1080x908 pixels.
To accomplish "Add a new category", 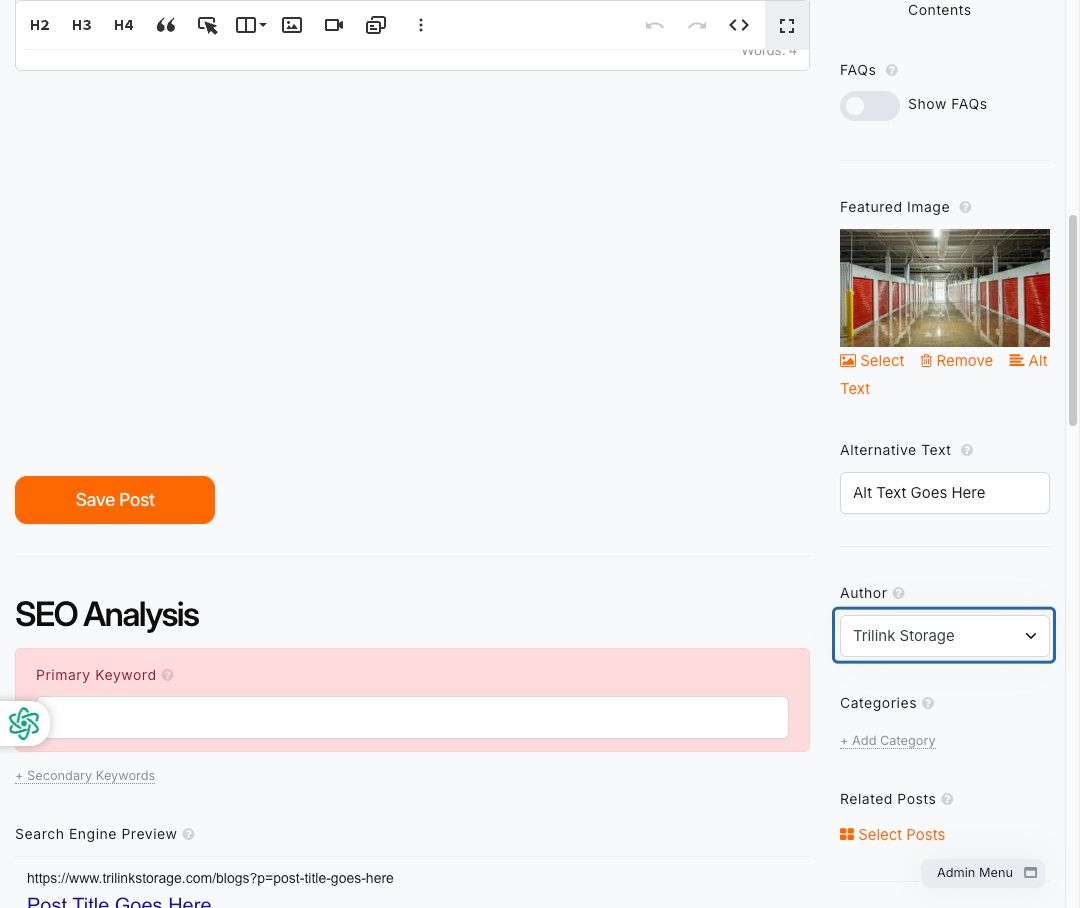I will click(x=888, y=741).
